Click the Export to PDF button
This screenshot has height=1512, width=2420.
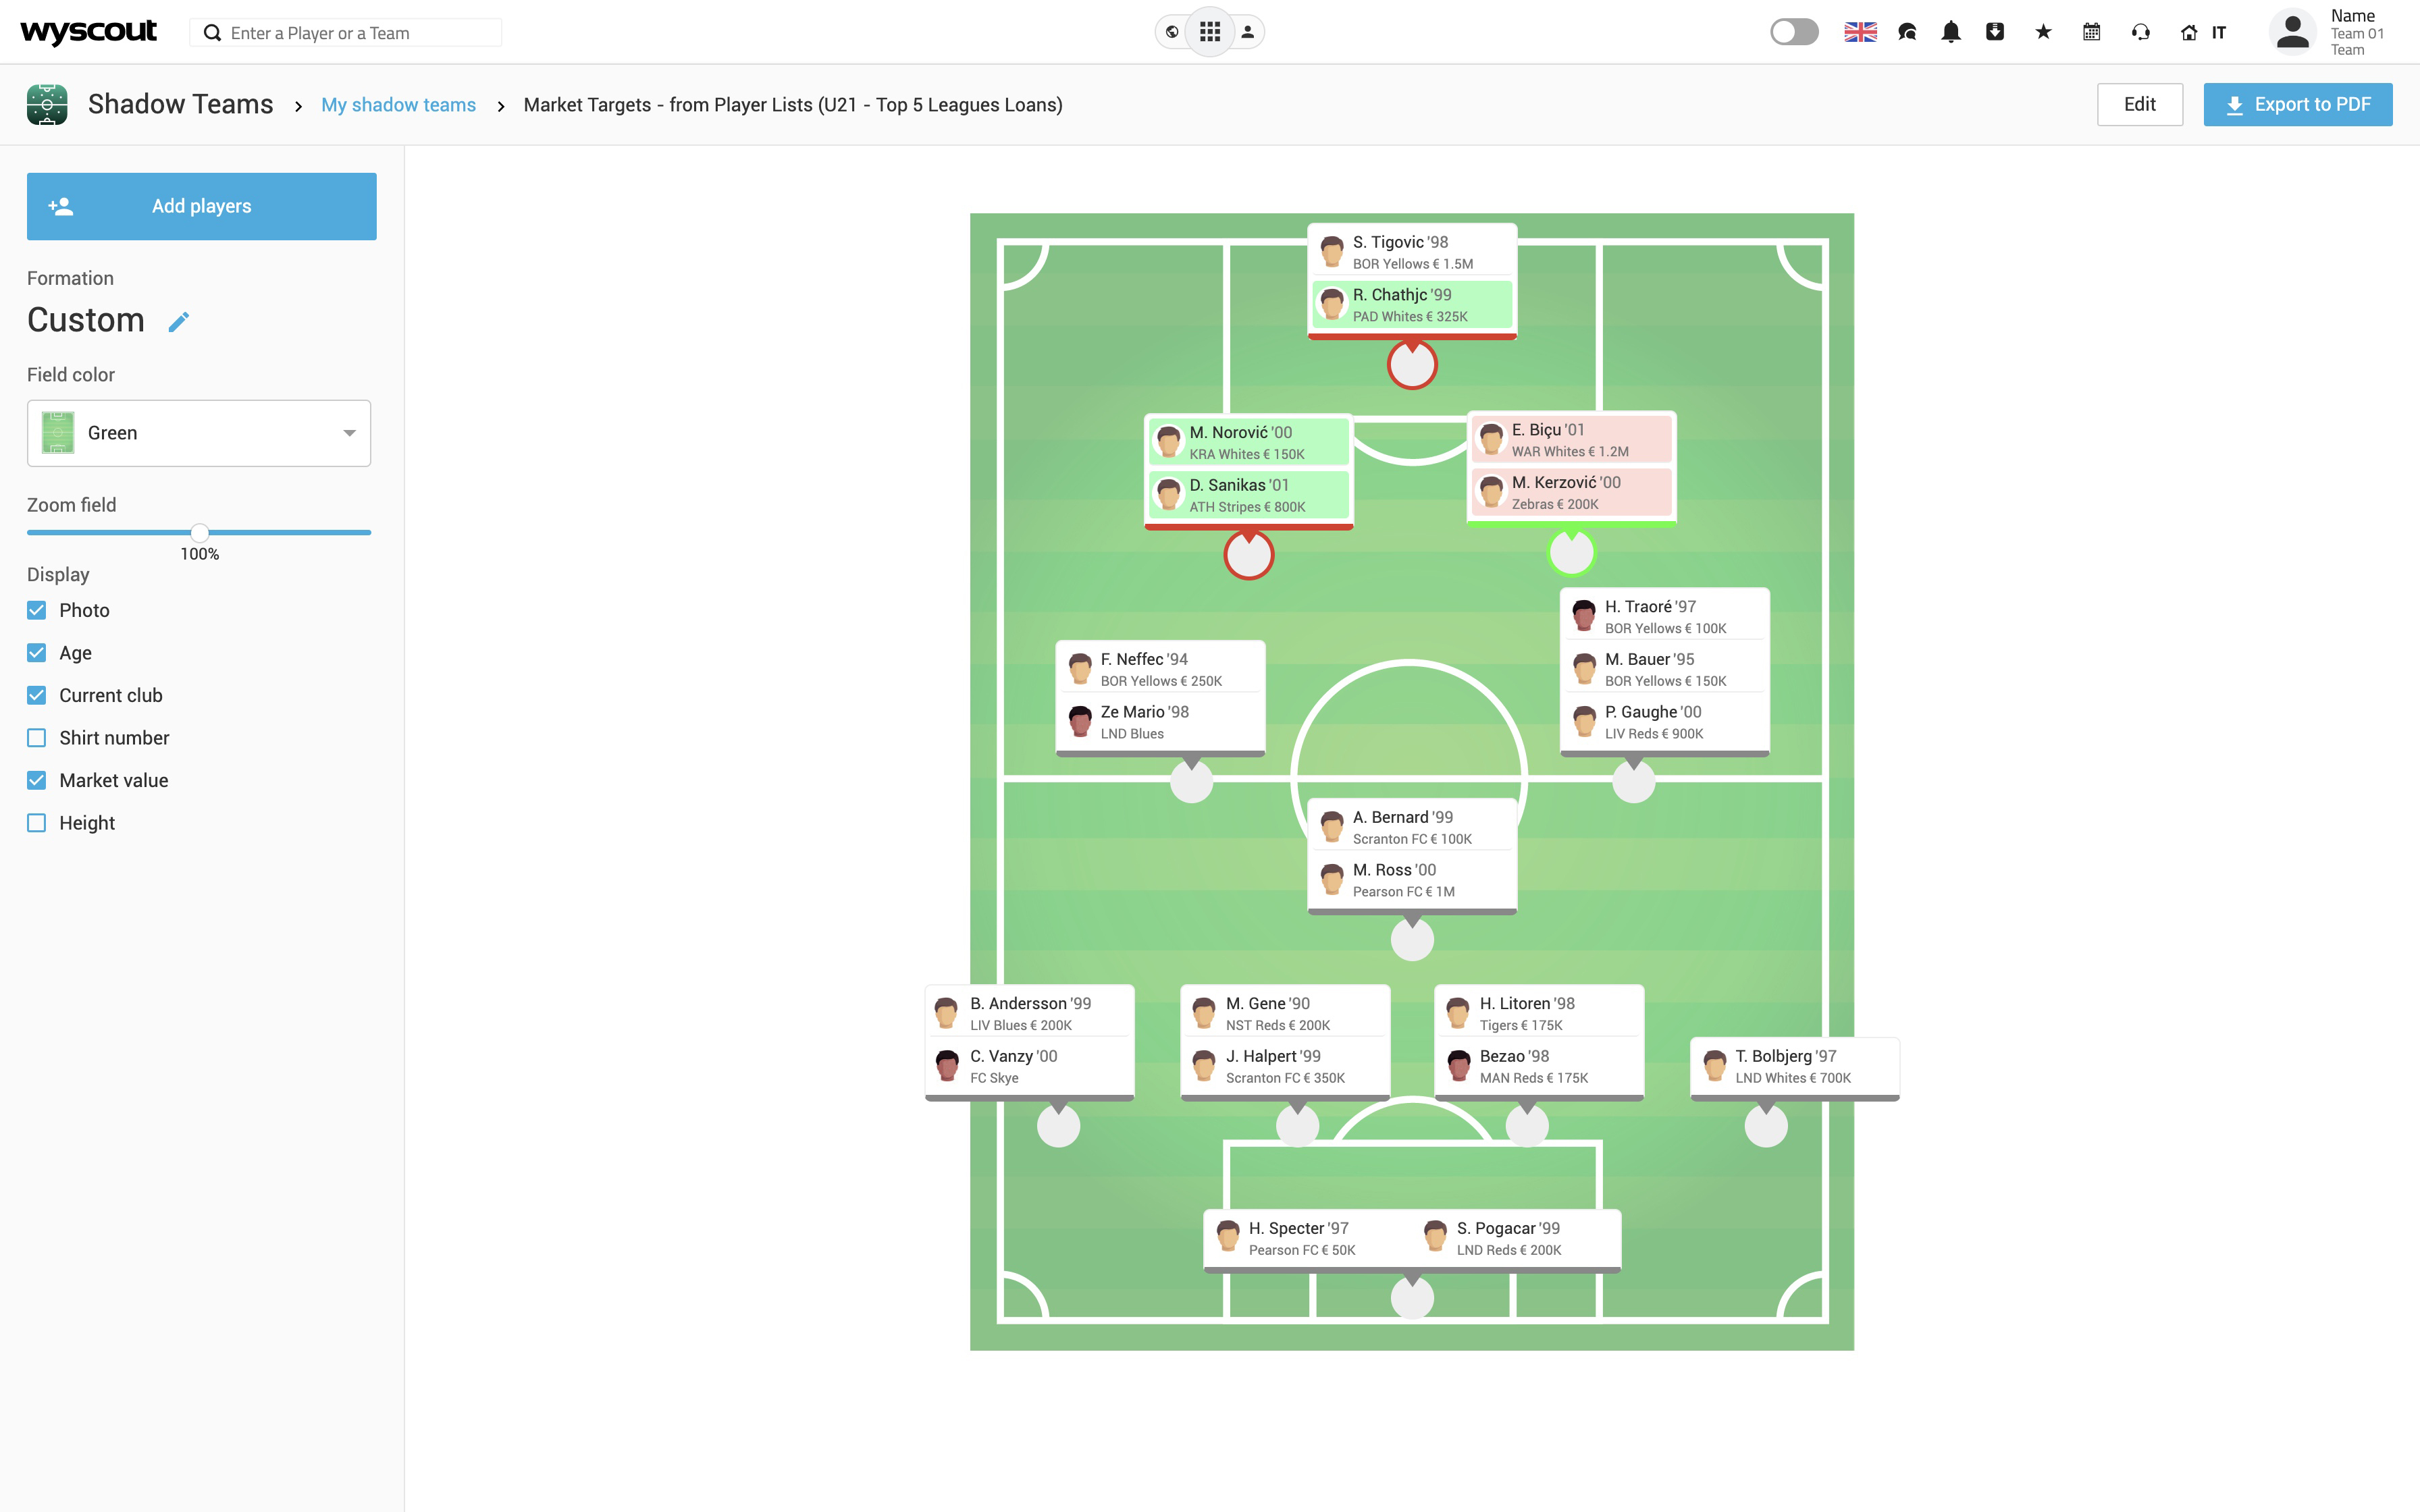pyautogui.click(x=2297, y=105)
